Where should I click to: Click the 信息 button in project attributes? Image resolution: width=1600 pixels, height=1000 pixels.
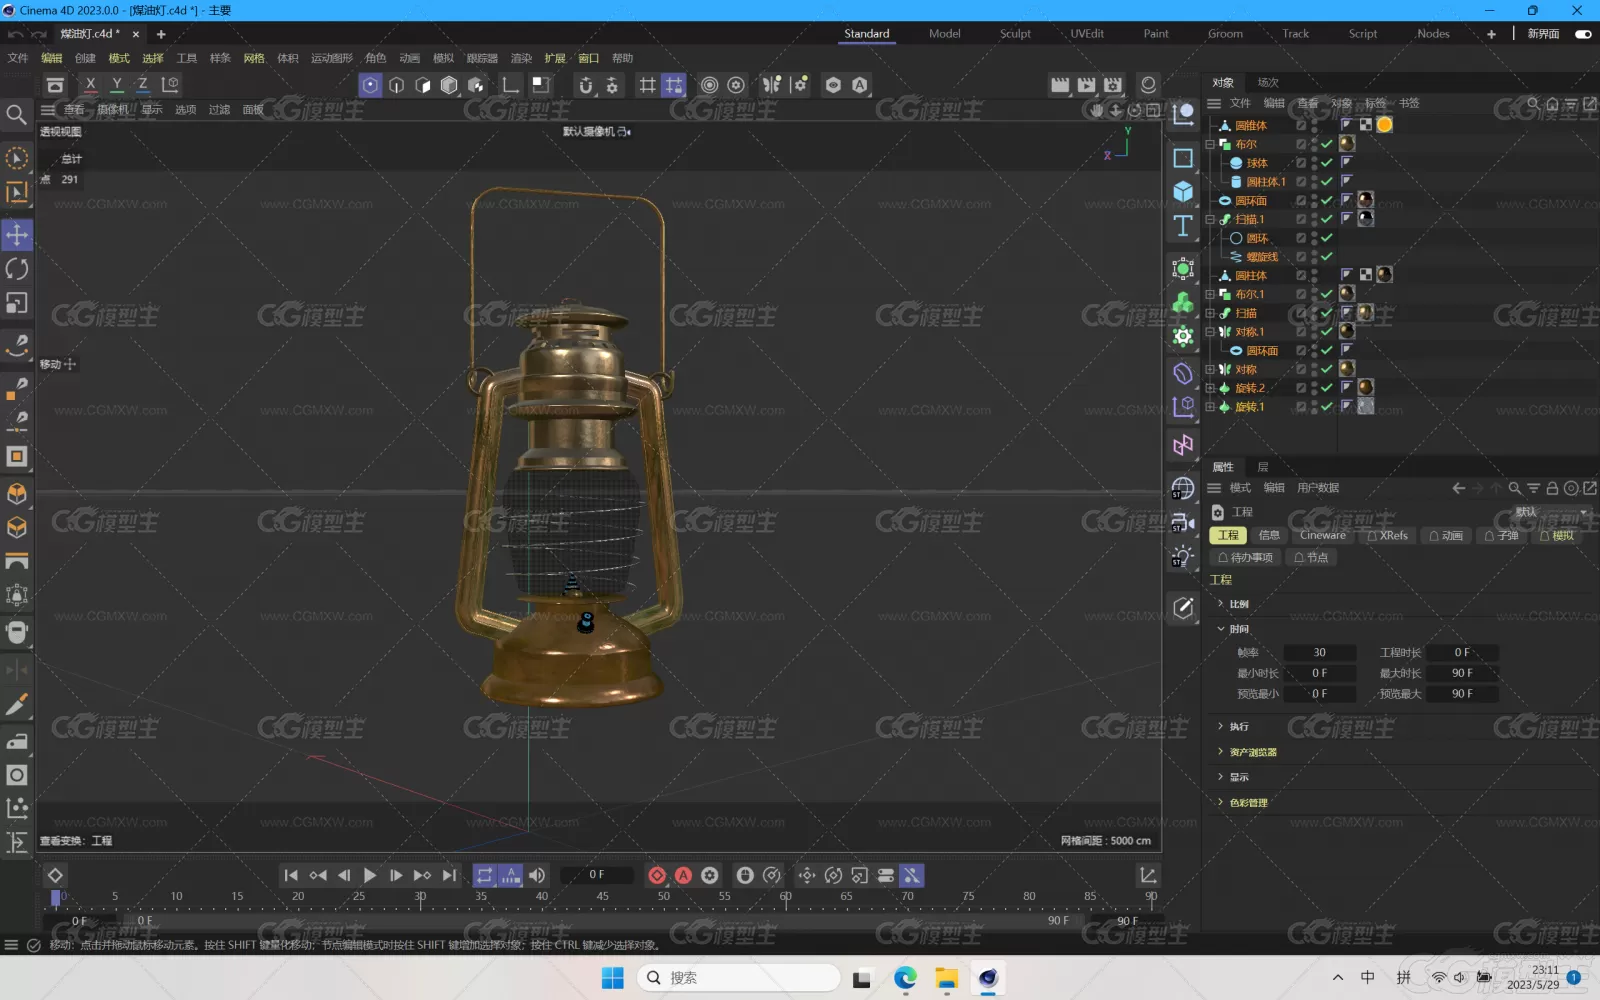click(1269, 536)
